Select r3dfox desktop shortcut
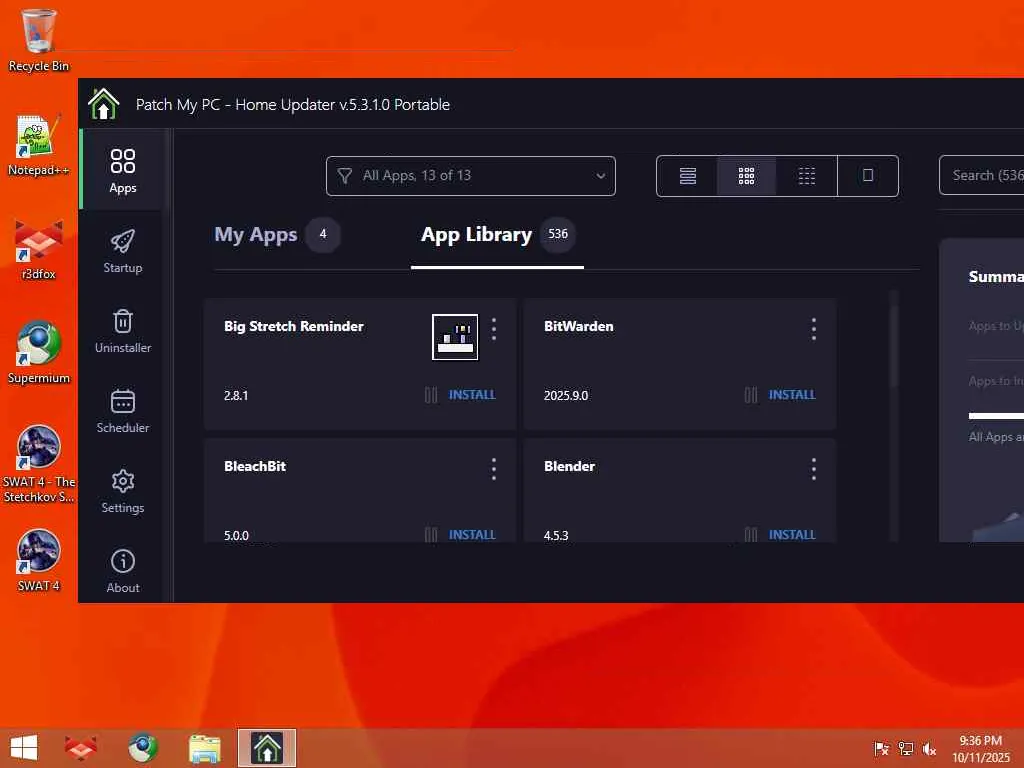The image size is (1024, 768). click(39, 250)
